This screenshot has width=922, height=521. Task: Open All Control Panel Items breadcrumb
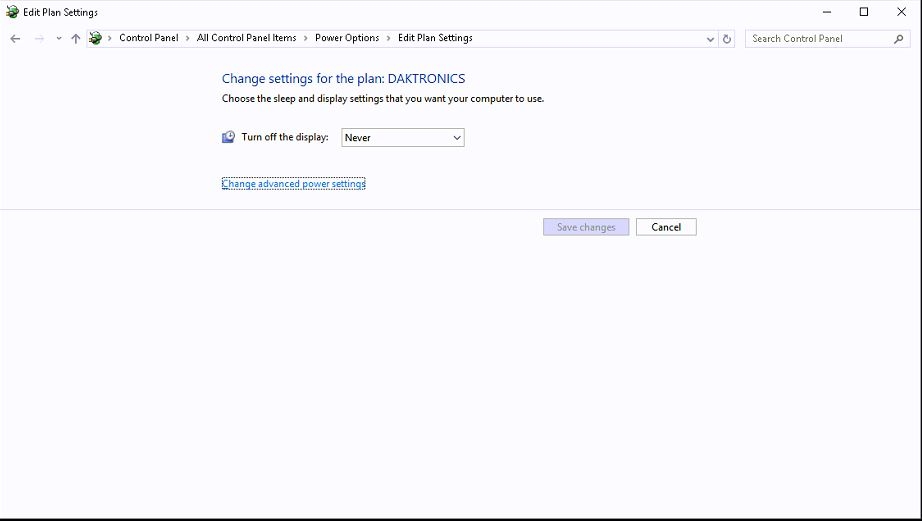pyautogui.click(x=246, y=38)
